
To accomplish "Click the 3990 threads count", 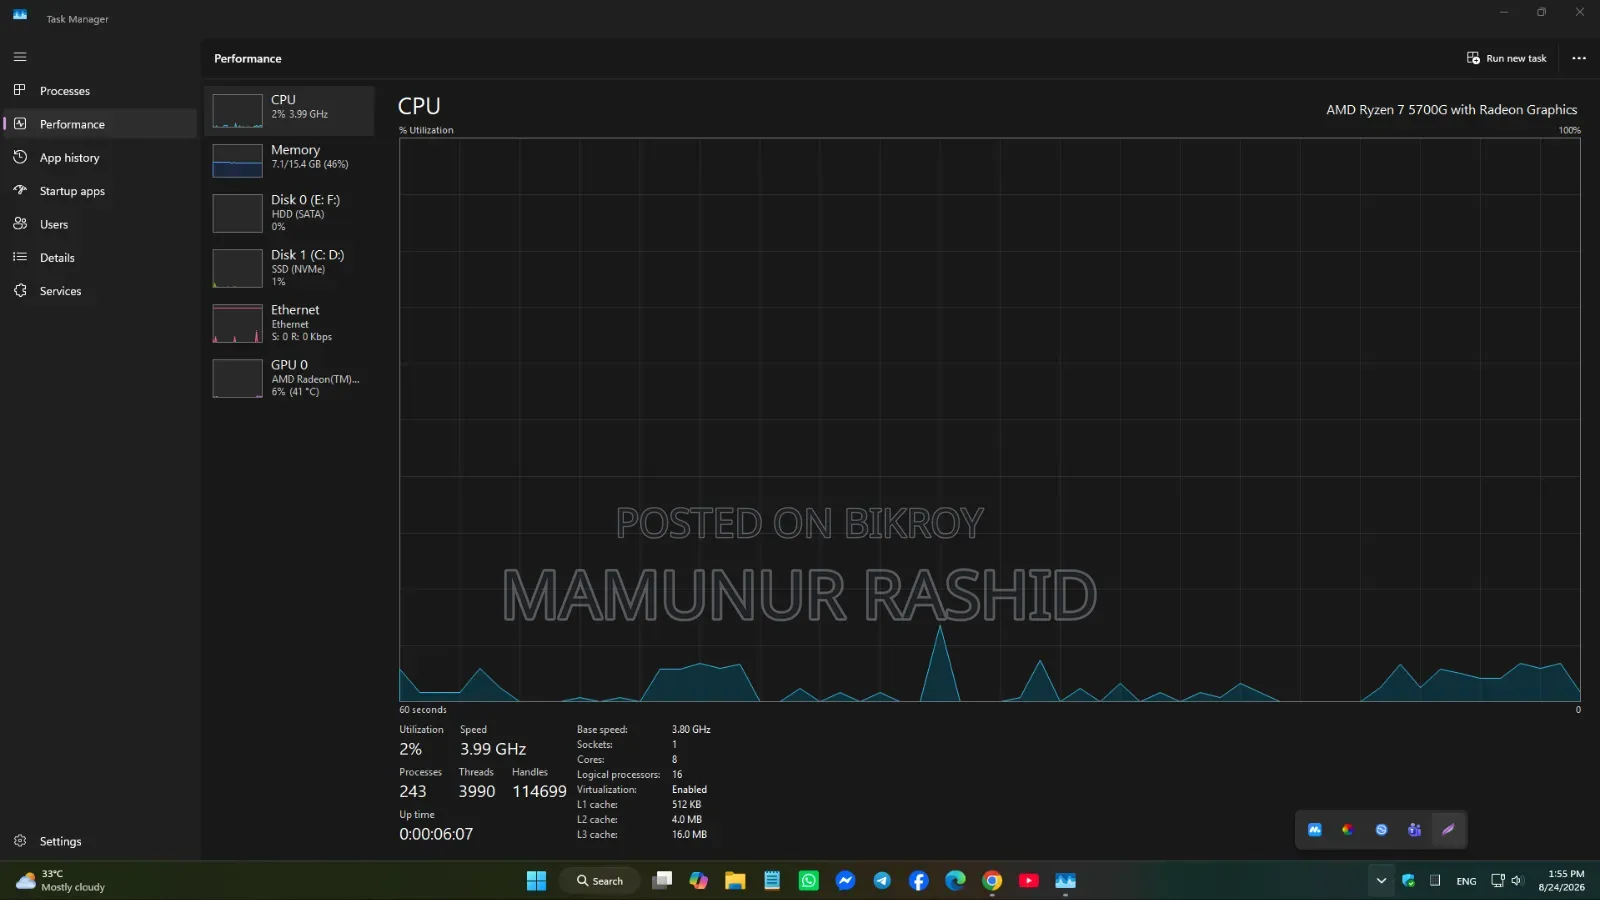I will coord(477,791).
